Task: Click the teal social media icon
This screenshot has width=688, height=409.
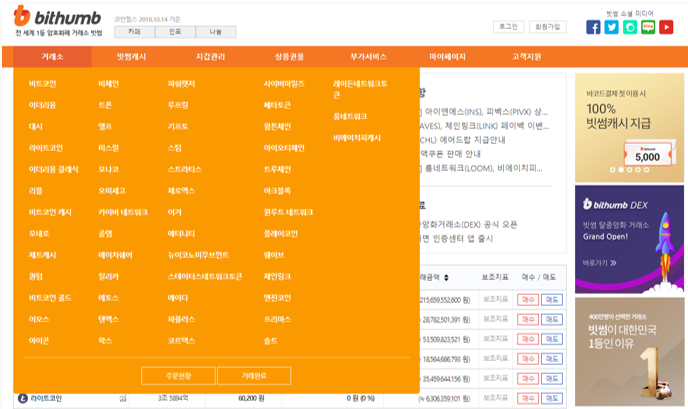Action: pyautogui.click(x=630, y=27)
